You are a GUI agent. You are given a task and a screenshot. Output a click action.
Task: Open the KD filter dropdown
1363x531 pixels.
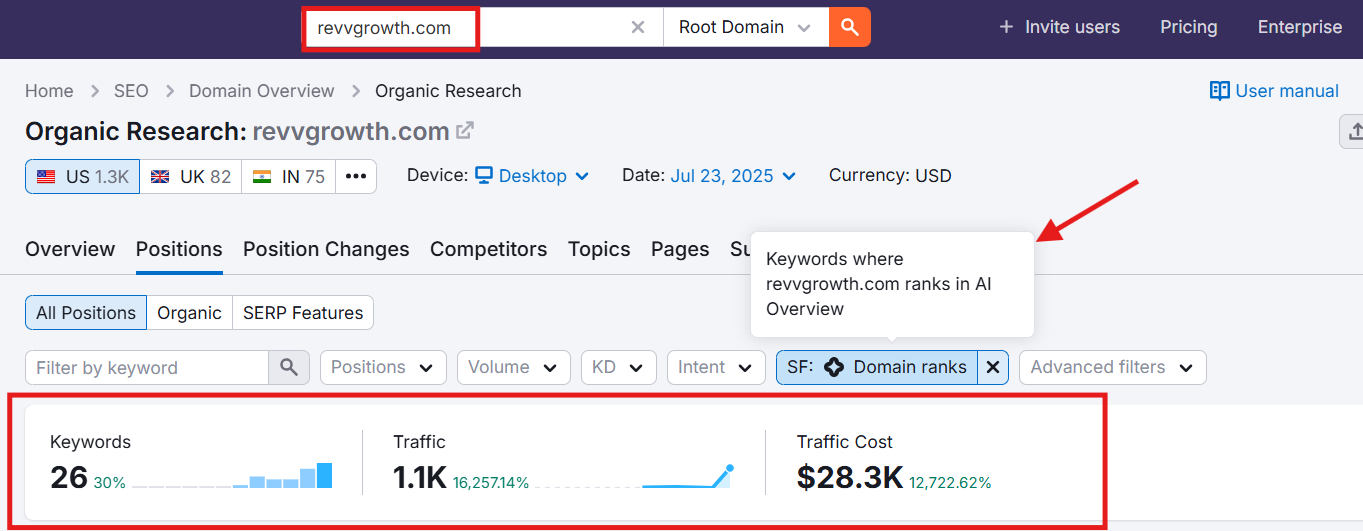(x=618, y=367)
